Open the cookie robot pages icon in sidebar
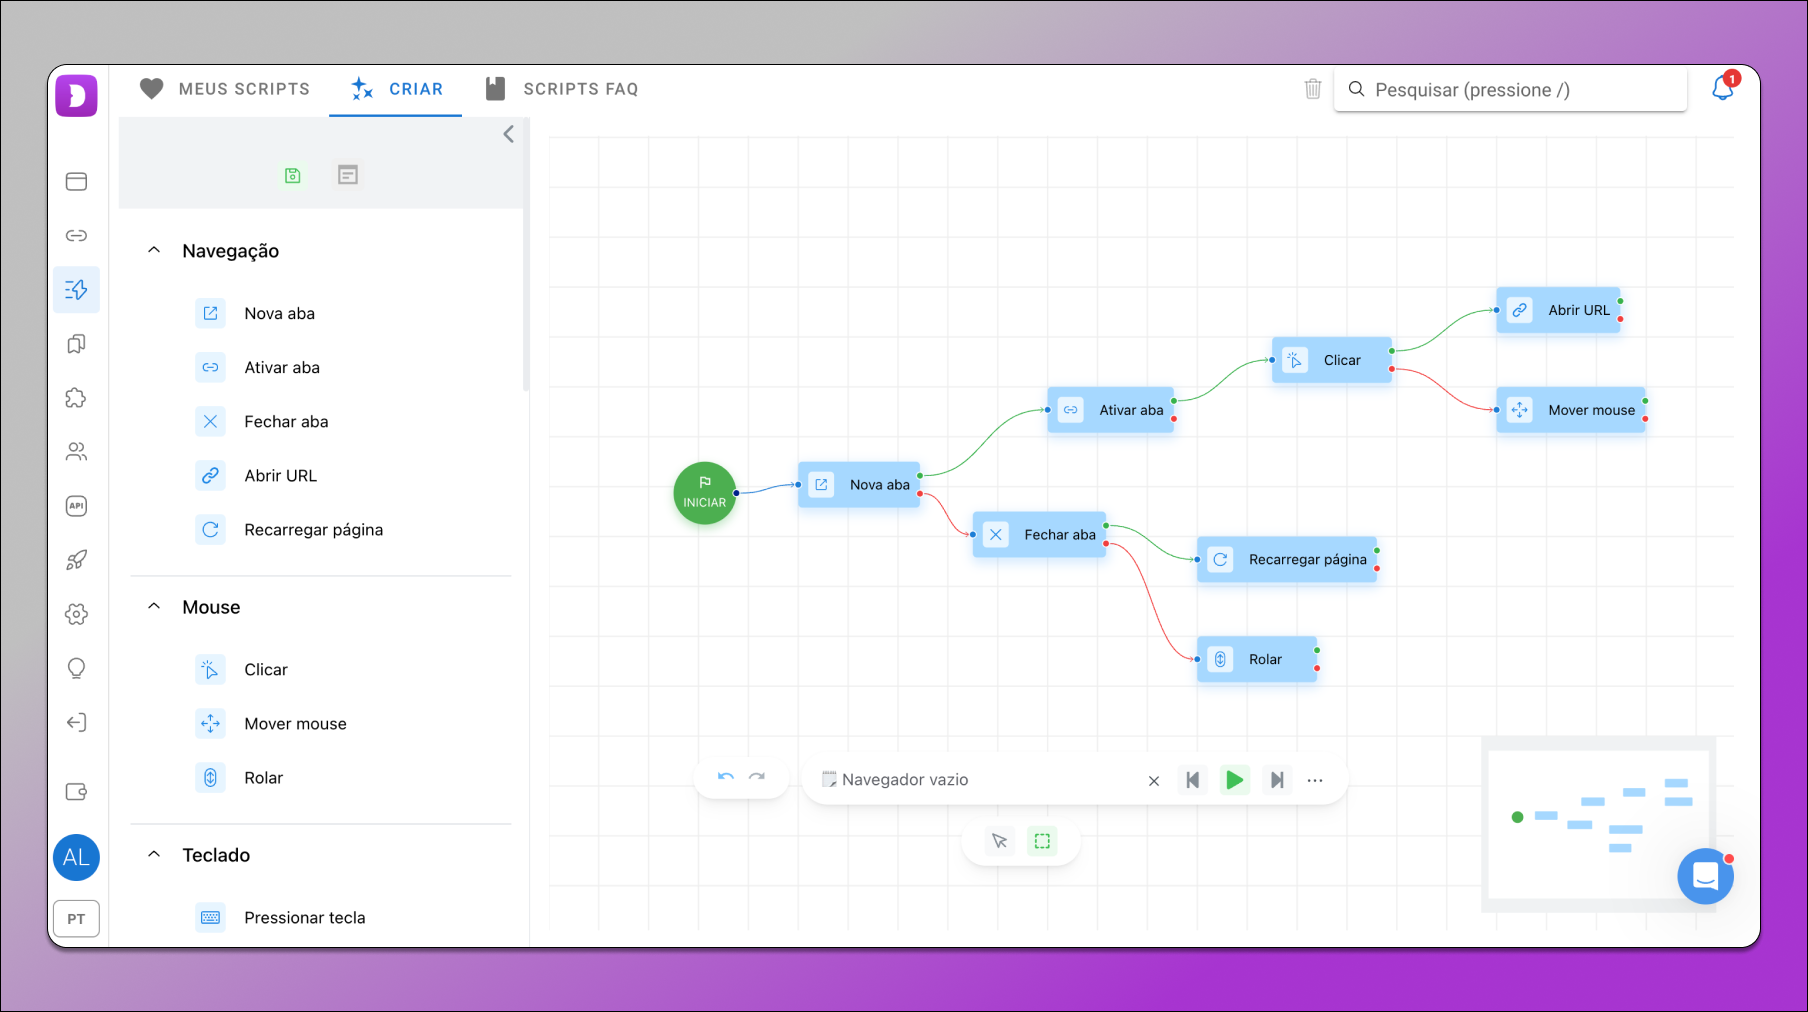This screenshot has height=1012, width=1808. 76,344
